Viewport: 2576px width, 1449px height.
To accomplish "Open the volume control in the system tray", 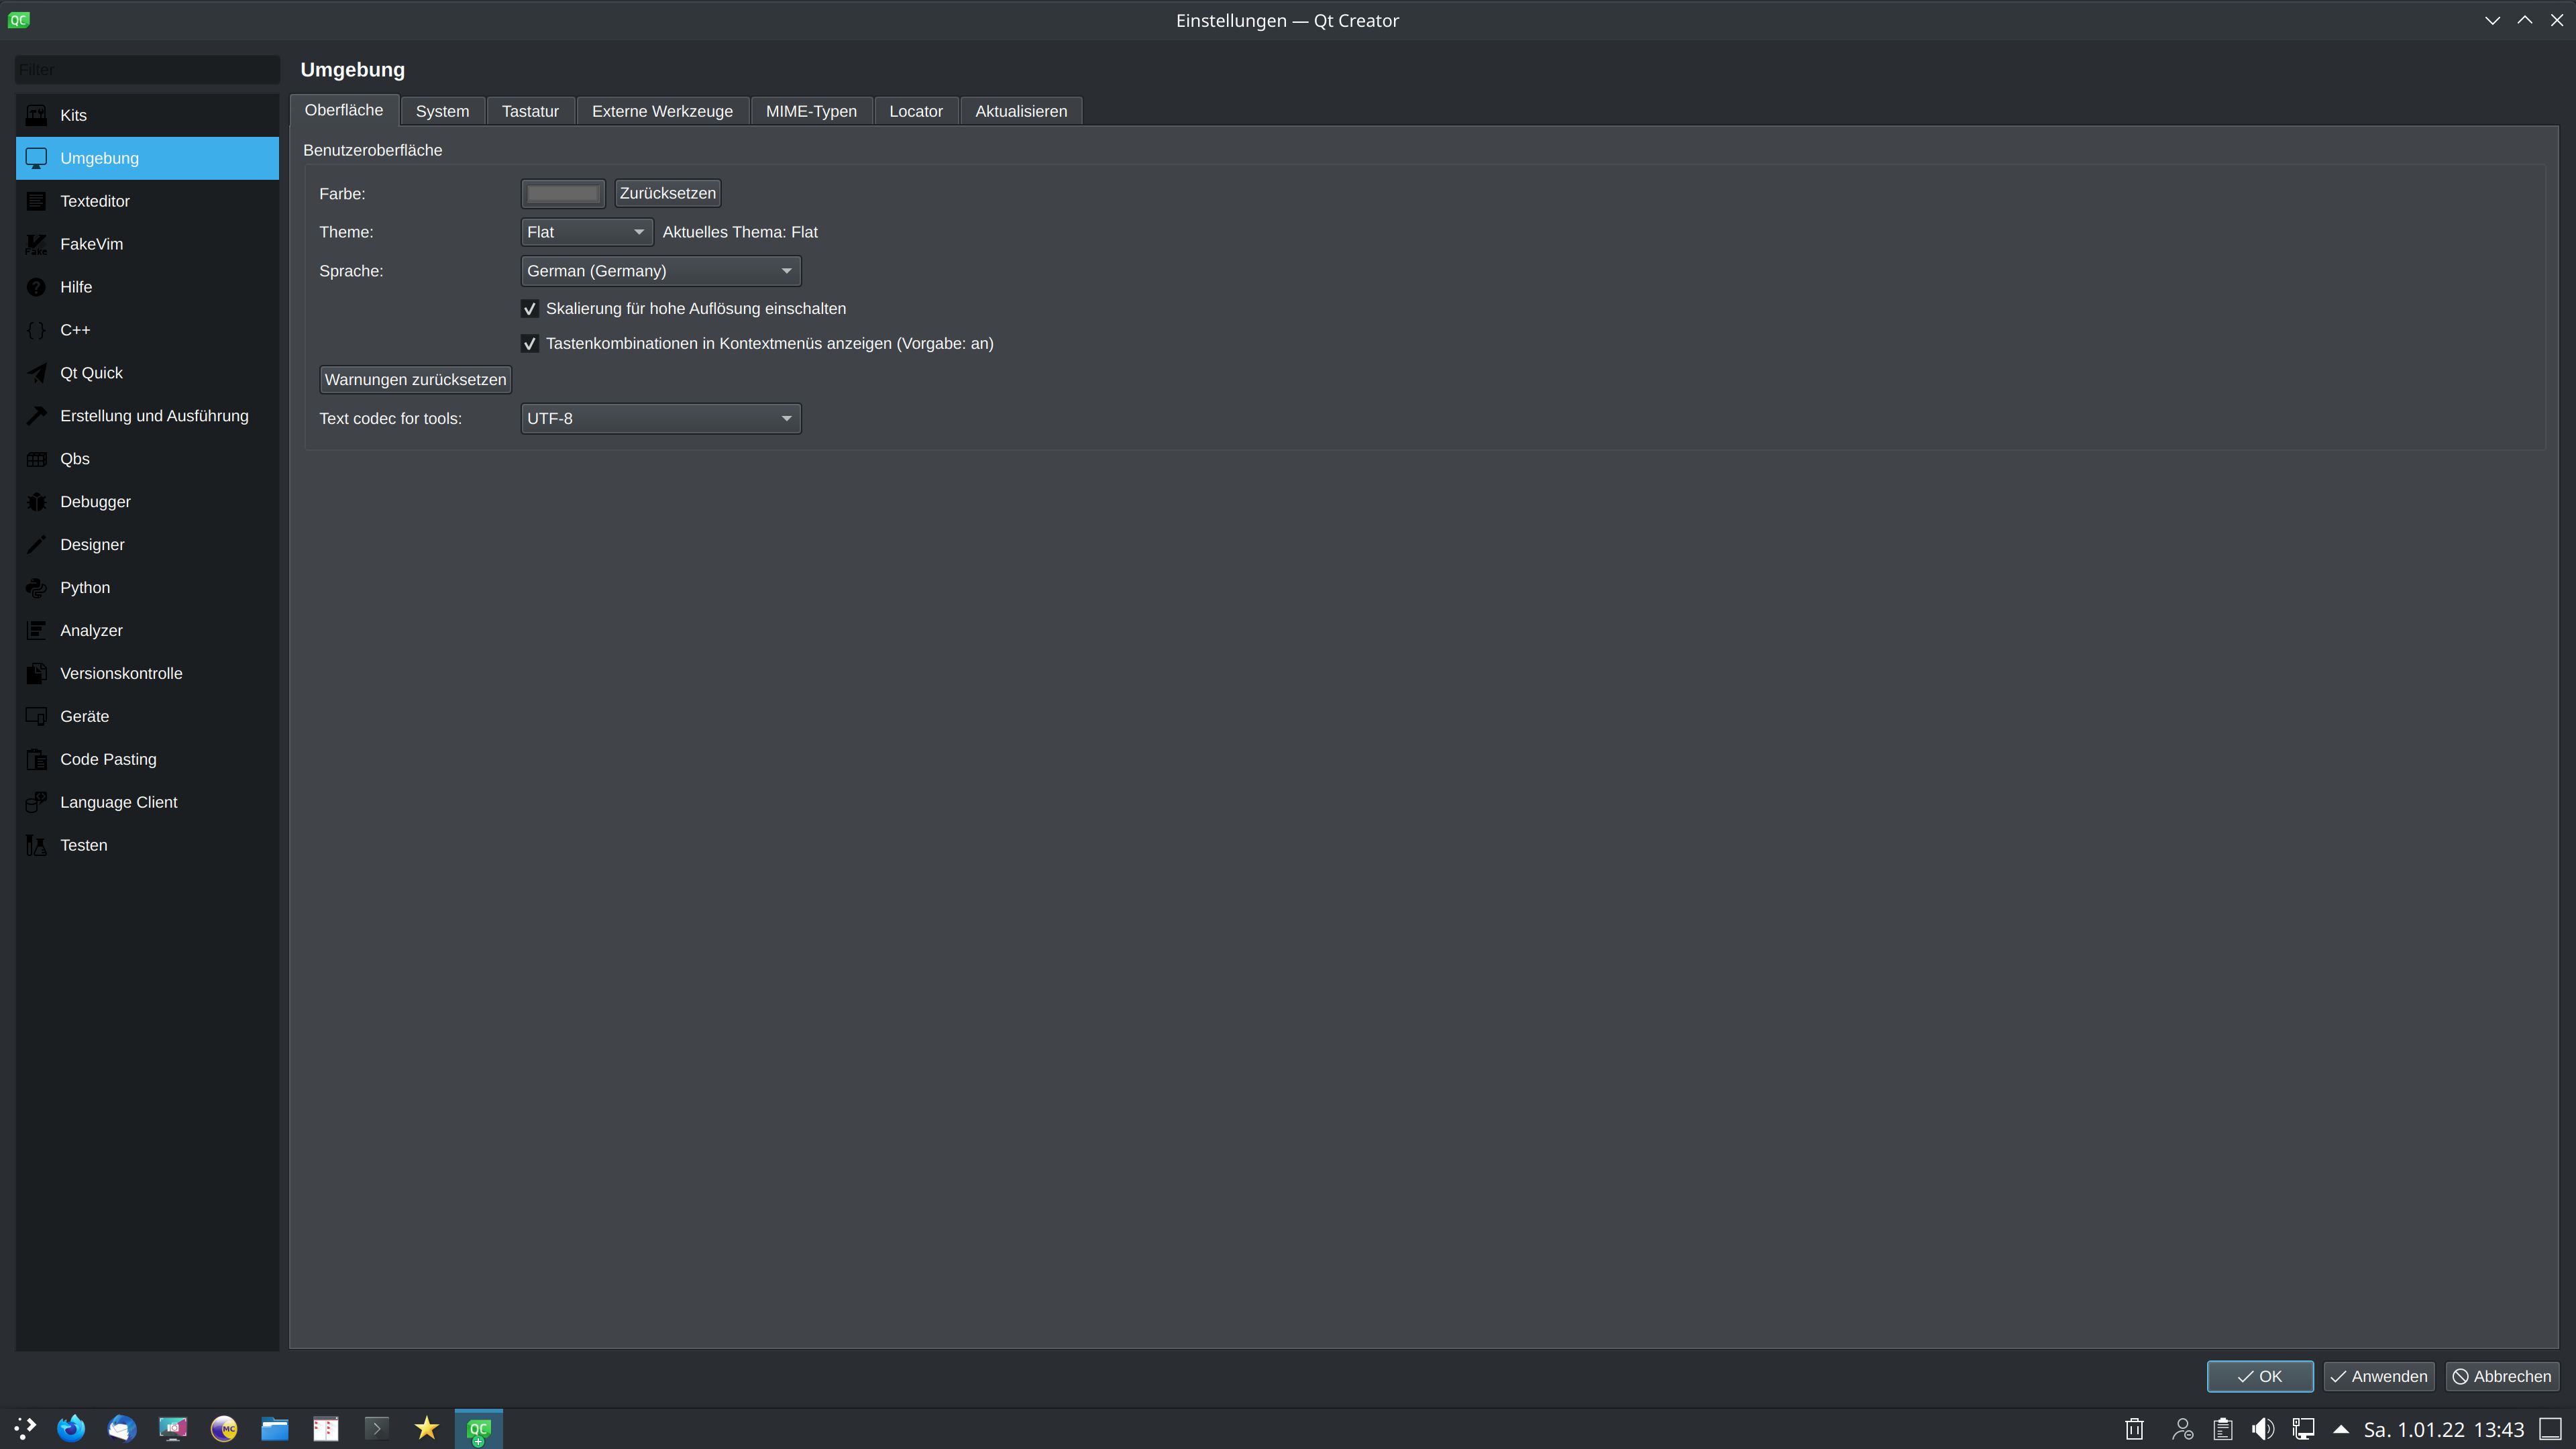I will [2262, 1429].
